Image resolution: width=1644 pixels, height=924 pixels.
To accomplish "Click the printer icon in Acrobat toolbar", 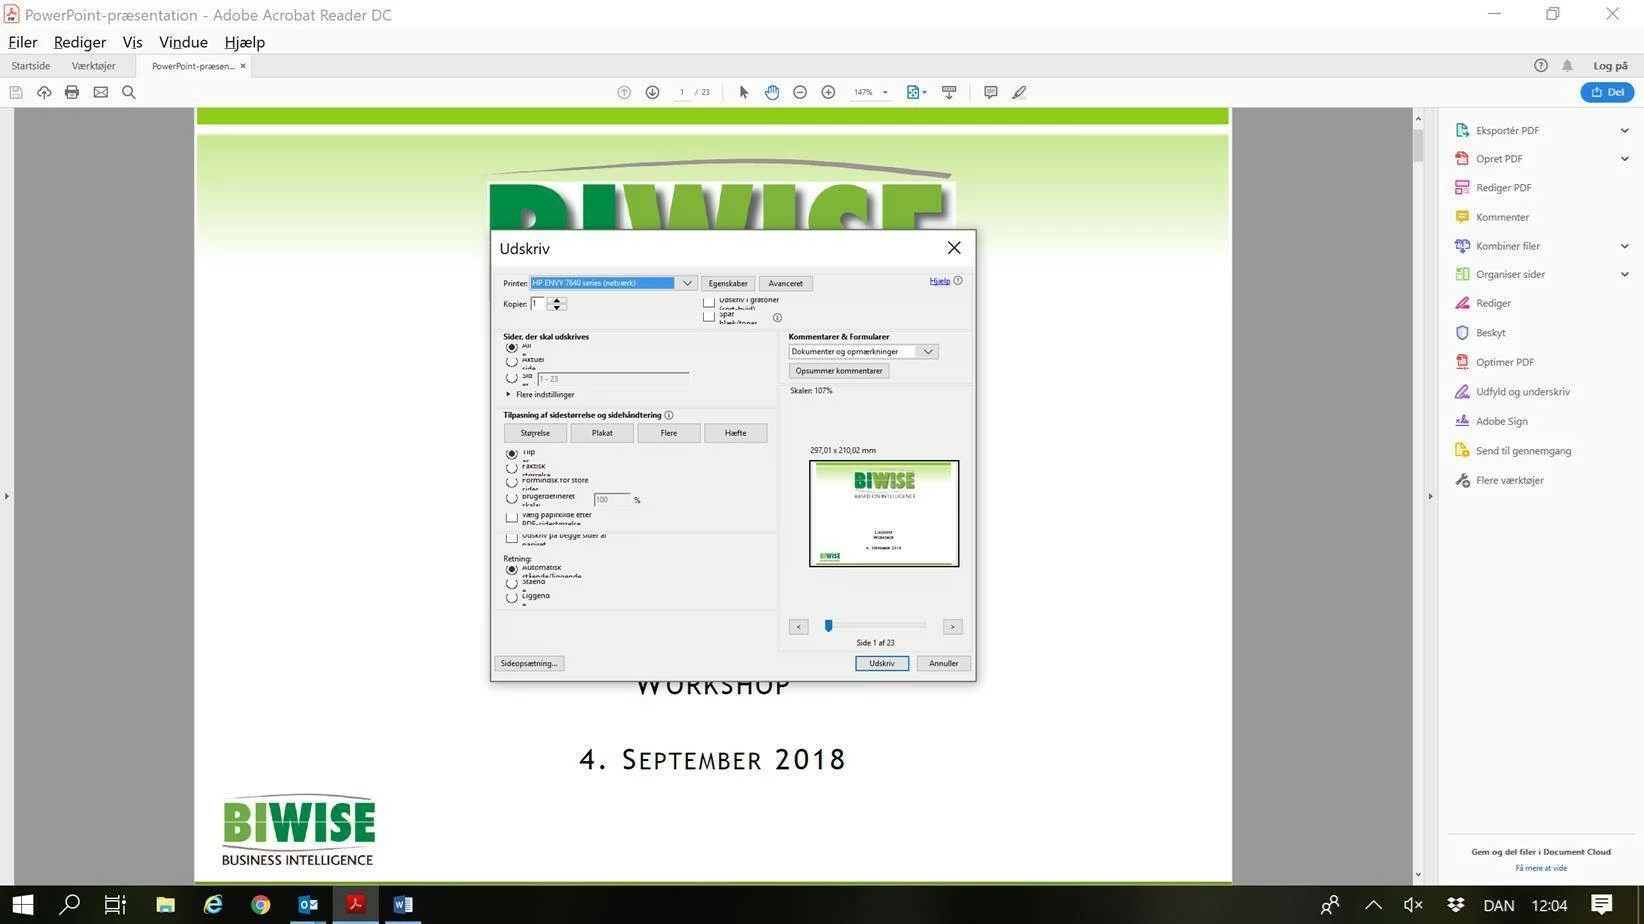I will pyautogui.click(x=72, y=92).
